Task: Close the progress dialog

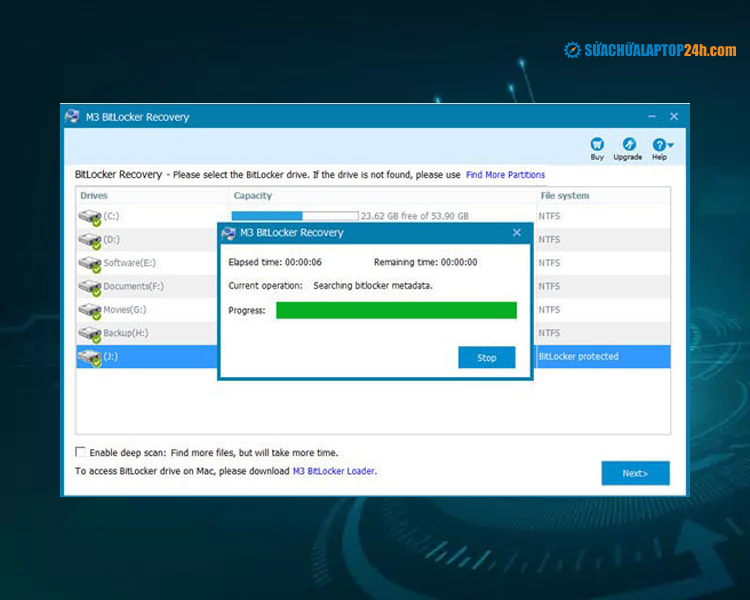Action: (x=517, y=233)
